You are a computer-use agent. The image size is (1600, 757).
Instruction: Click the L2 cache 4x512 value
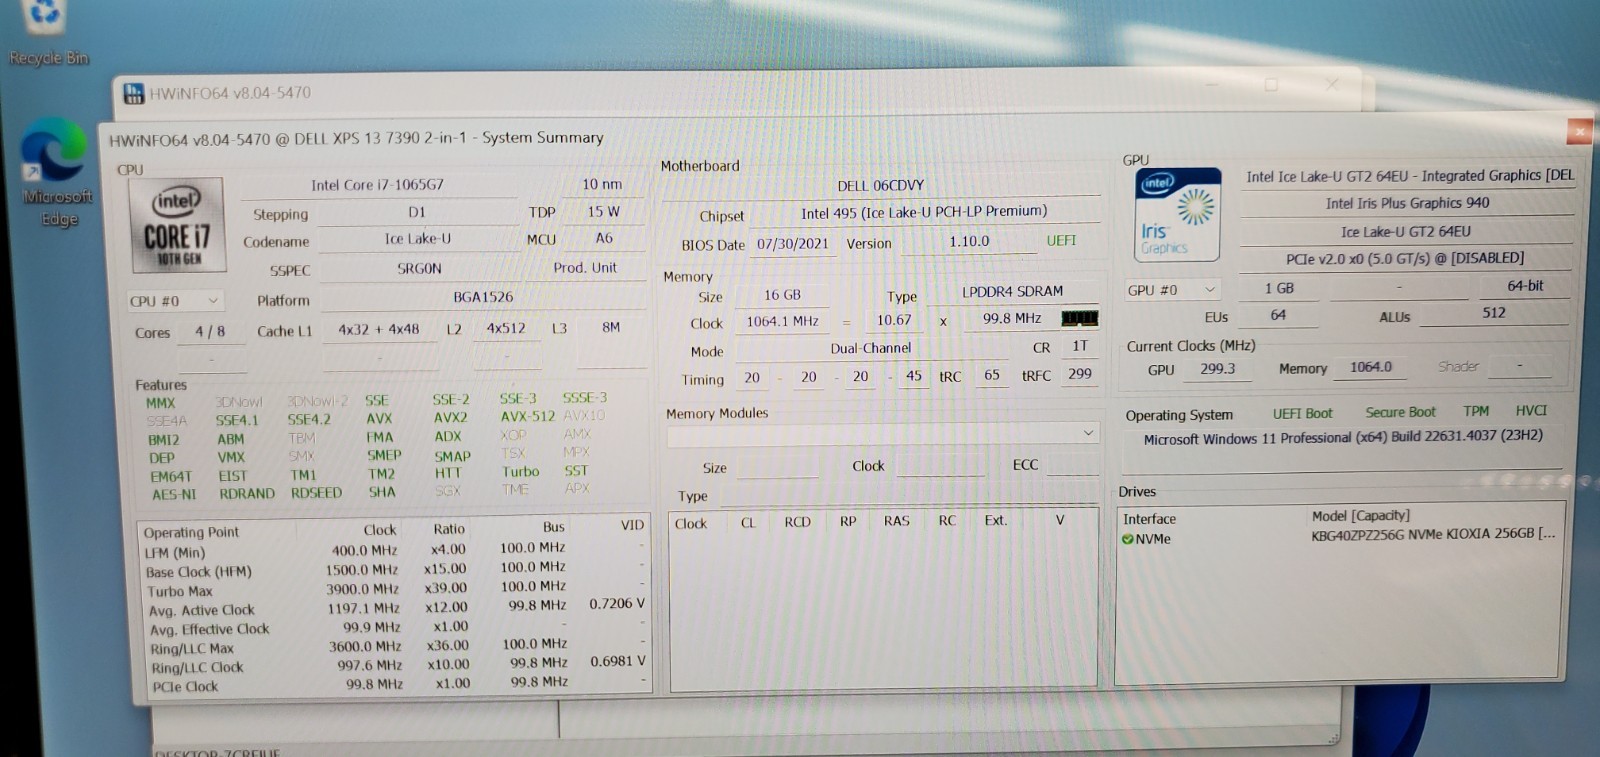coord(506,328)
